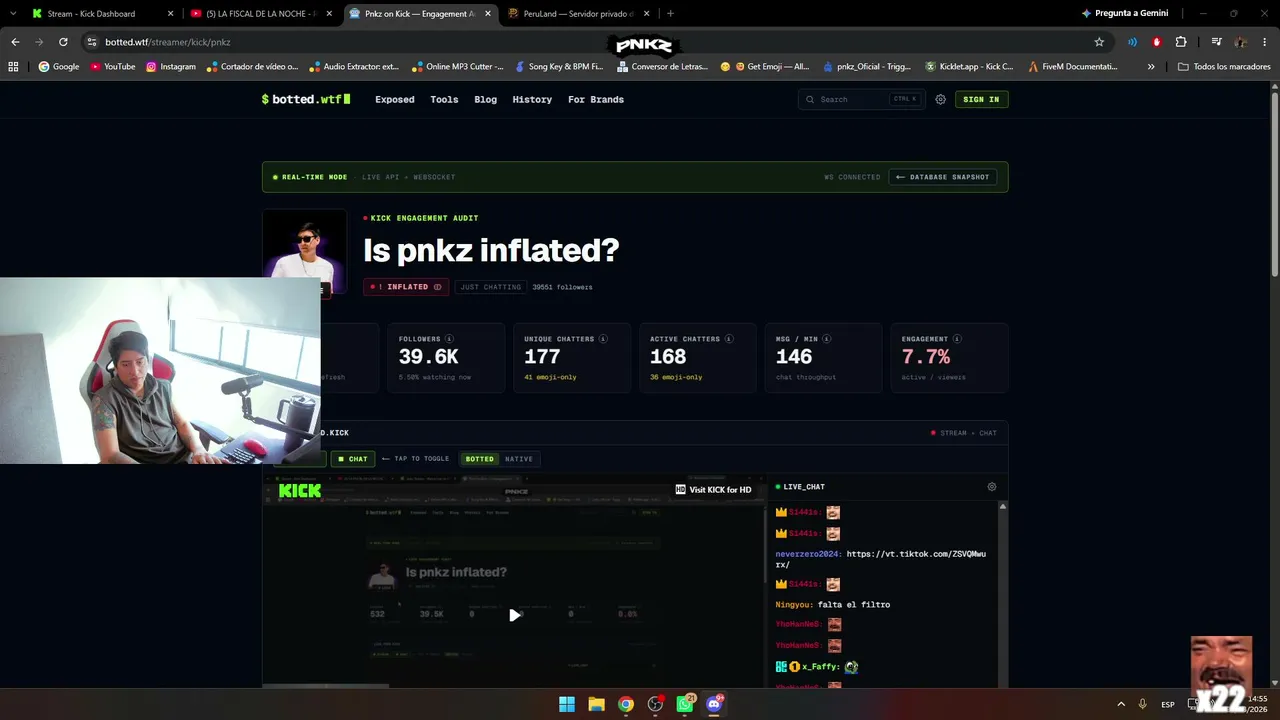Click Visit KICK for HD
Image resolution: width=1280 pixels, height=720 pixels.
click(713, 490)
